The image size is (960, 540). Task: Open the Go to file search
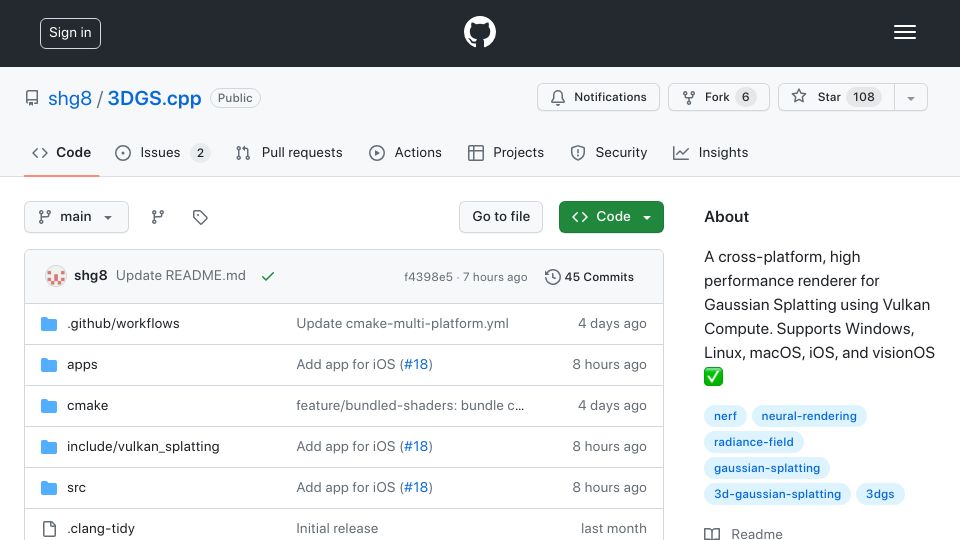[501, 217]
